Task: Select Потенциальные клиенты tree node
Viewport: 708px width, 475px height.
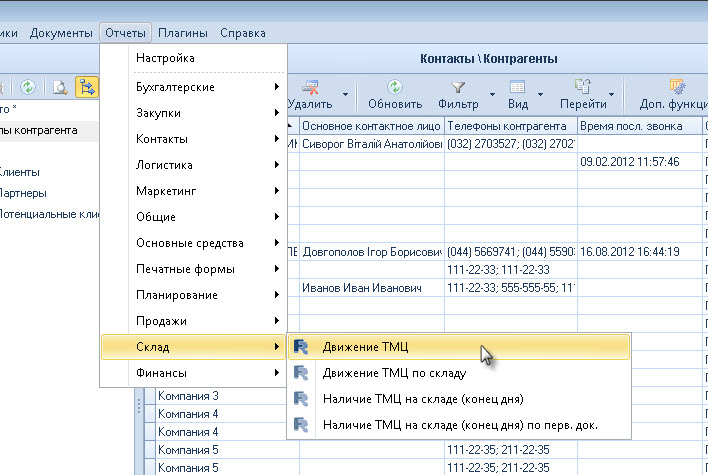Action: pos(49,214)
